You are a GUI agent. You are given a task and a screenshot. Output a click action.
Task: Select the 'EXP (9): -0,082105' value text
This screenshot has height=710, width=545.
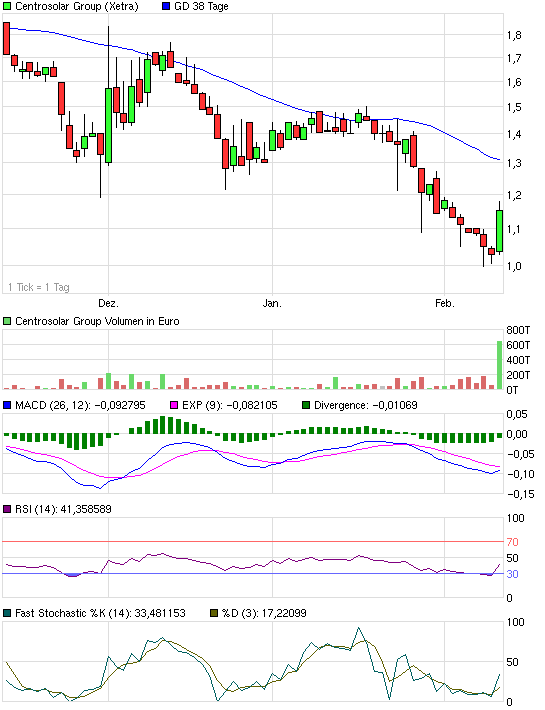[x=230, y=405]
